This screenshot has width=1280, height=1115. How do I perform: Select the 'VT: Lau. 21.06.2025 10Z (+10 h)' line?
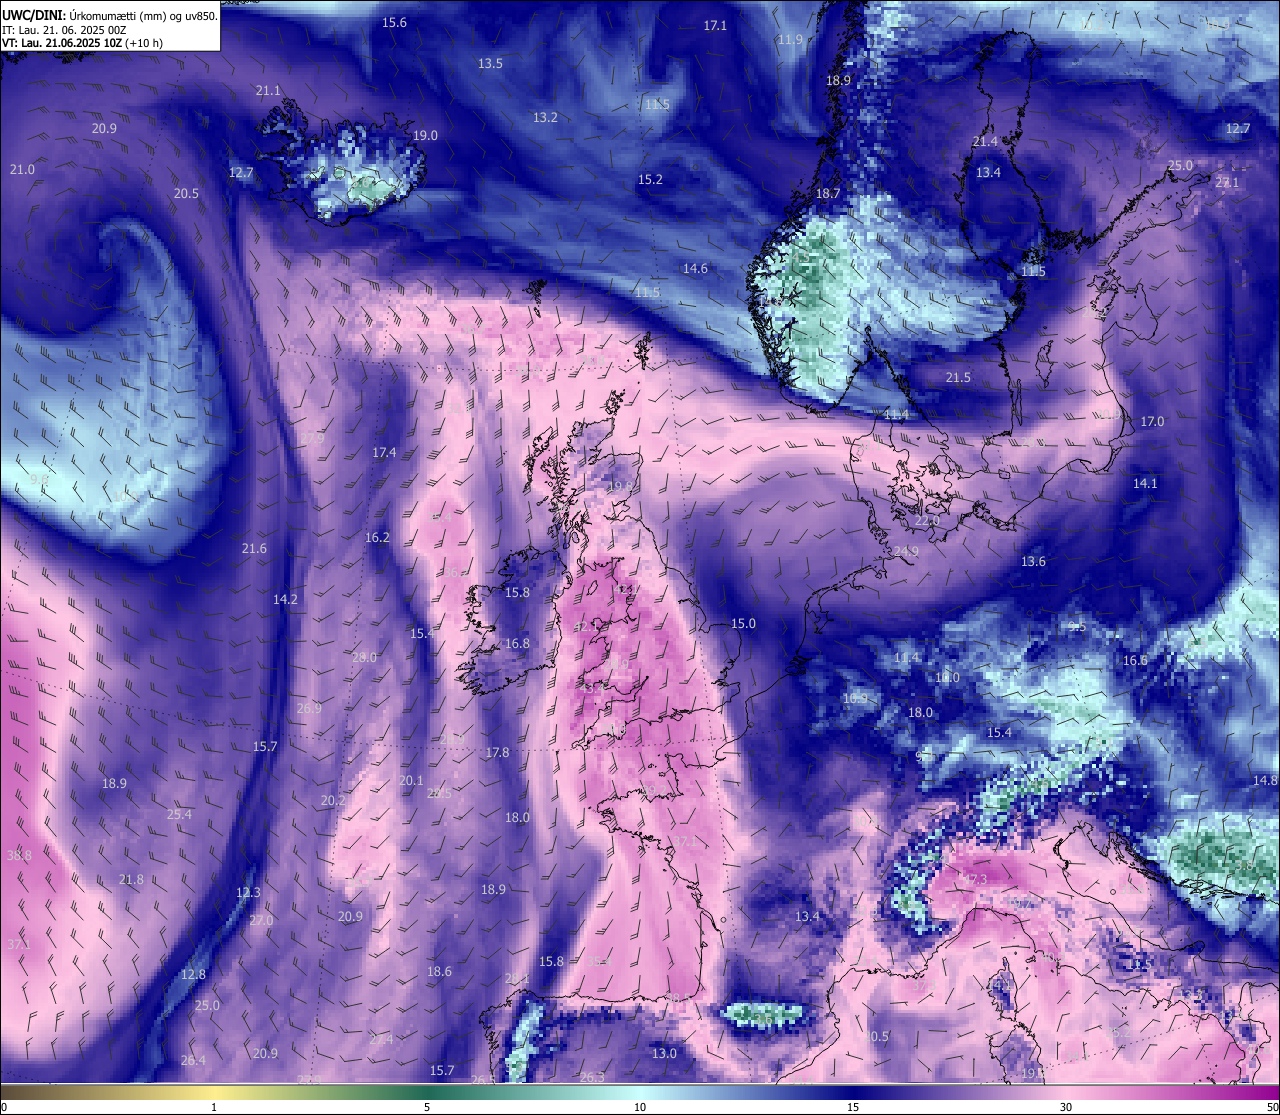tap(82, 43)
